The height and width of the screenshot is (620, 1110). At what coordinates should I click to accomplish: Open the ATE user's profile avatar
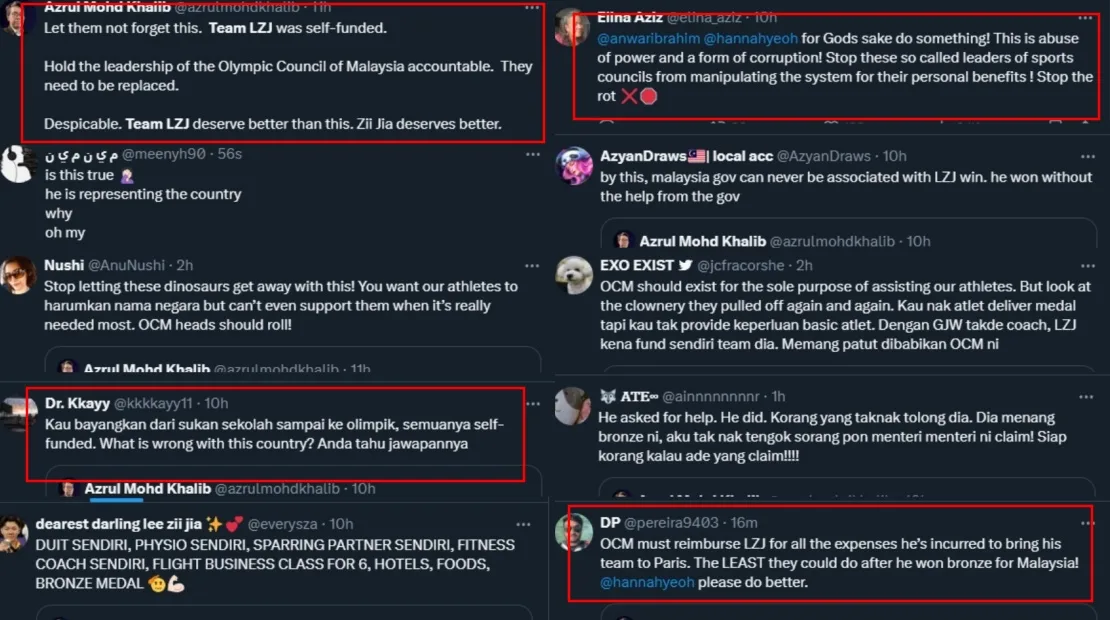(574, 406)
